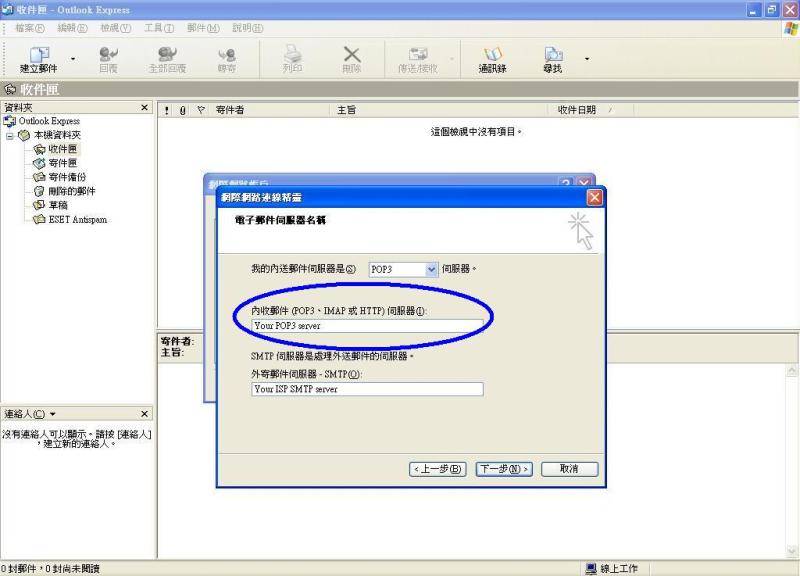Sort by attachment paperclip column header
Viewport: 800px width, 576px height.
[183, 110]
